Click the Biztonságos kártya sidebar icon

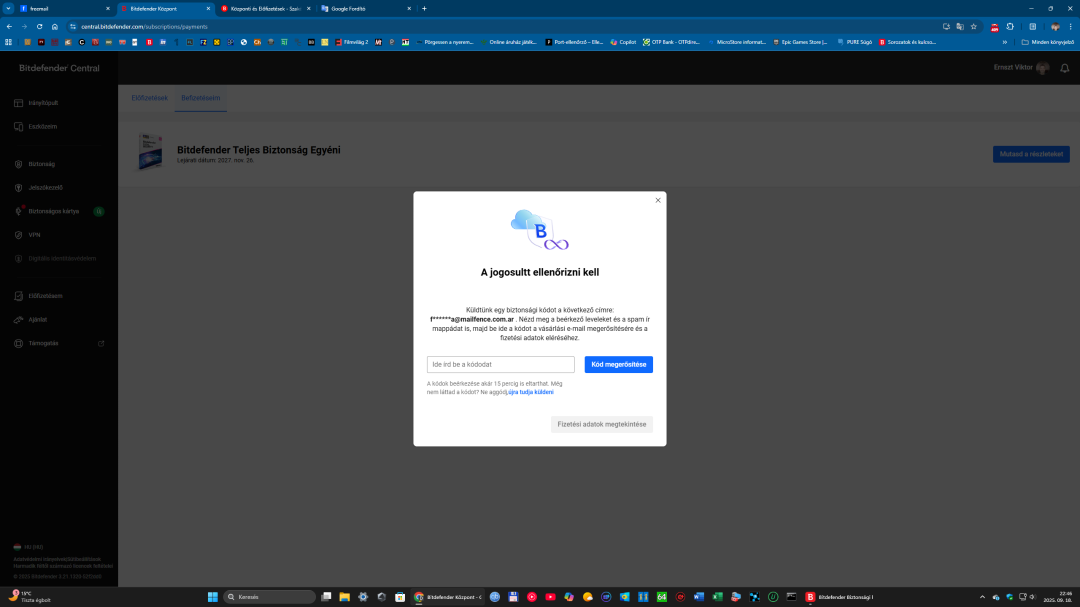point(19,212)
